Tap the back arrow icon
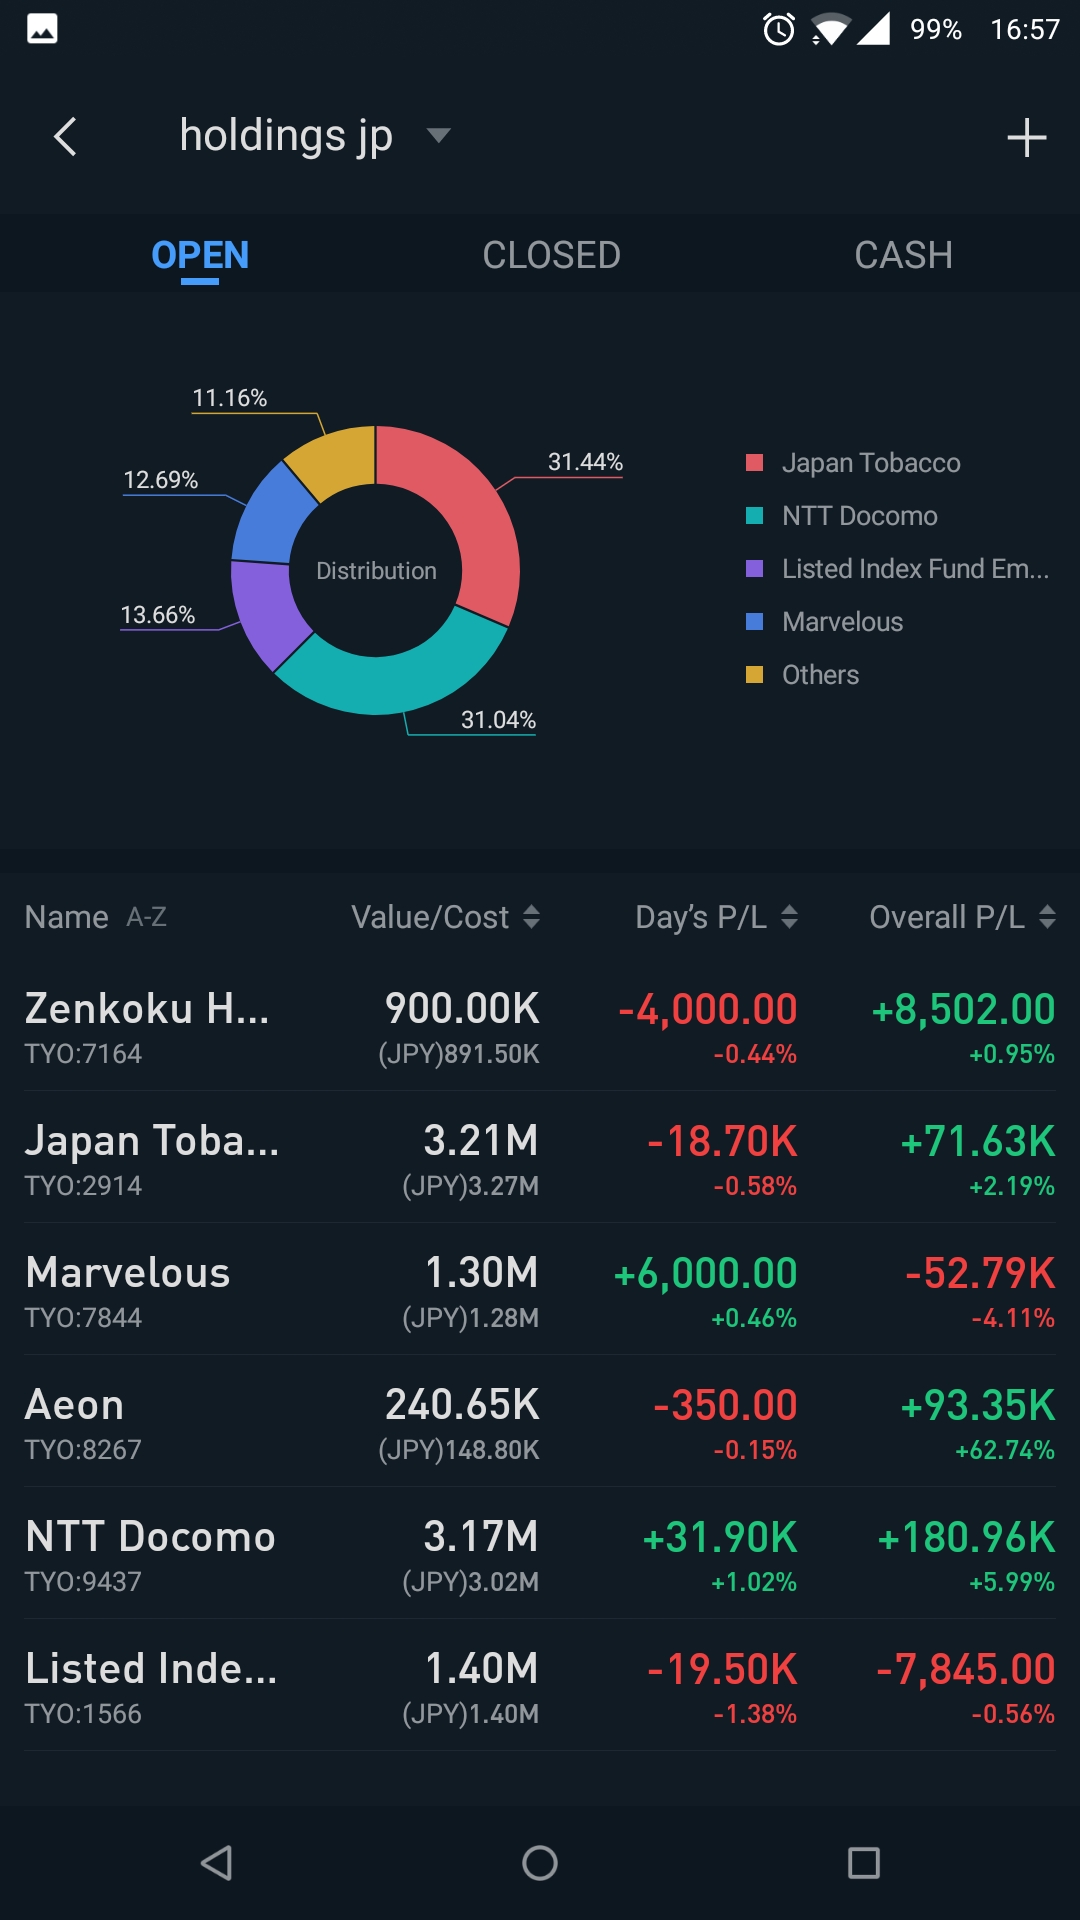1080x1920 pixels. pyautogui.click(x=65, y=137)
